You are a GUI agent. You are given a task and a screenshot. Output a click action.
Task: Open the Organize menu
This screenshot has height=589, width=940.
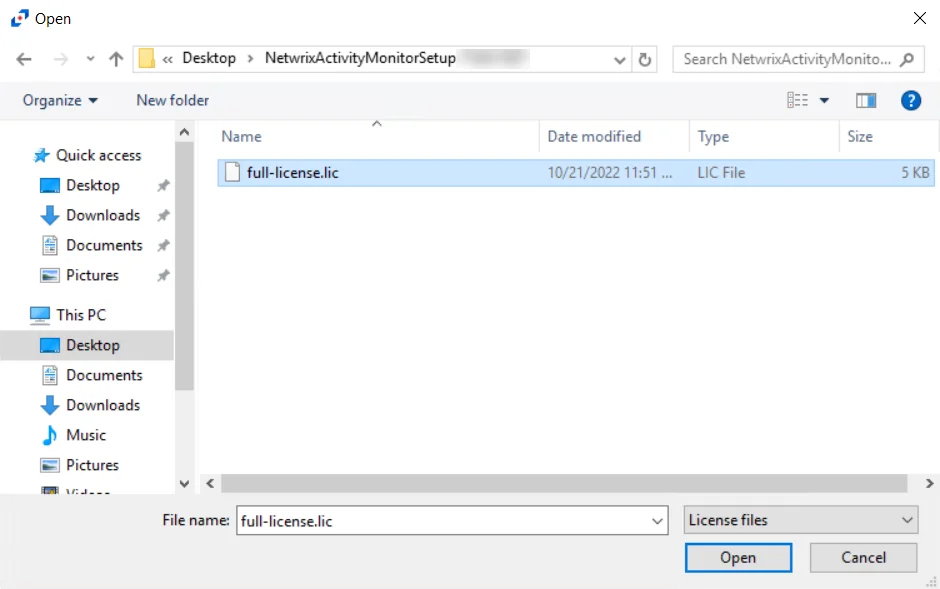[60, 100]
